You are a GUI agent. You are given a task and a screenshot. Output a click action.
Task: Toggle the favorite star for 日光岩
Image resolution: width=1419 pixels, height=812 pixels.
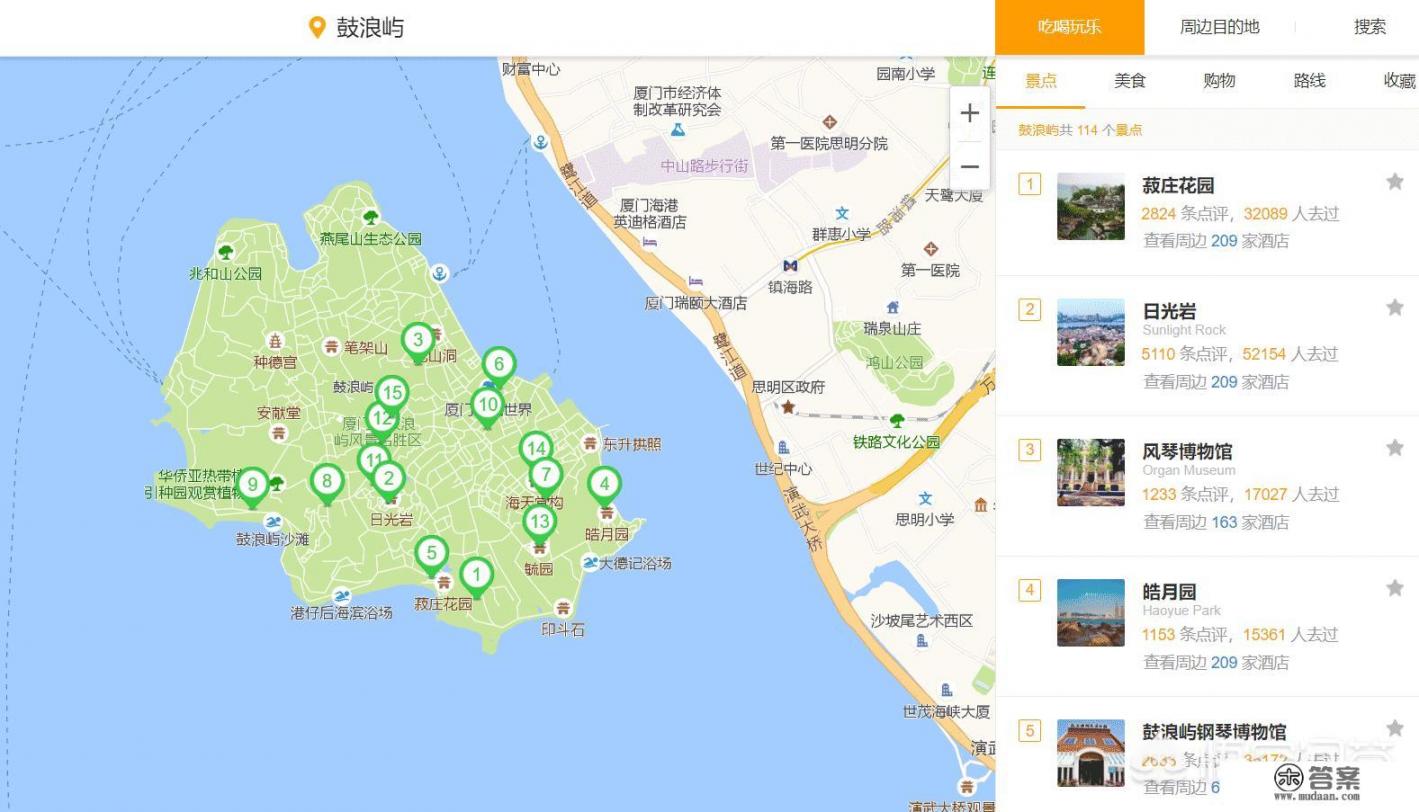(1396, 308)
